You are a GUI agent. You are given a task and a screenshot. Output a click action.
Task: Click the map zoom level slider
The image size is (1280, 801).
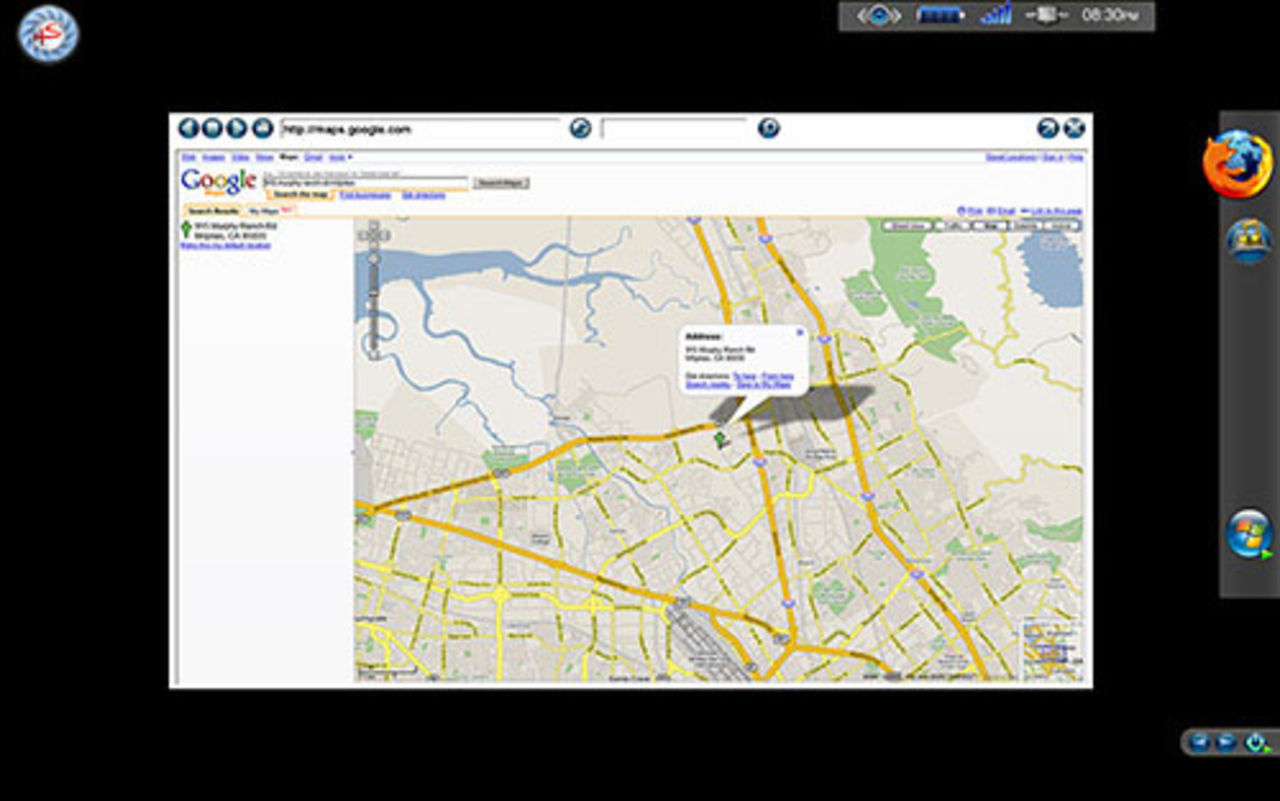pos(374,300)
